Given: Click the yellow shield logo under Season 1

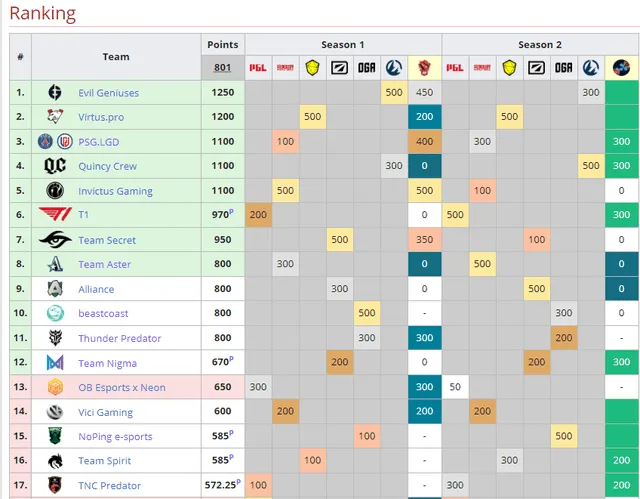Looking at the screenshot, I should (312, 68).
